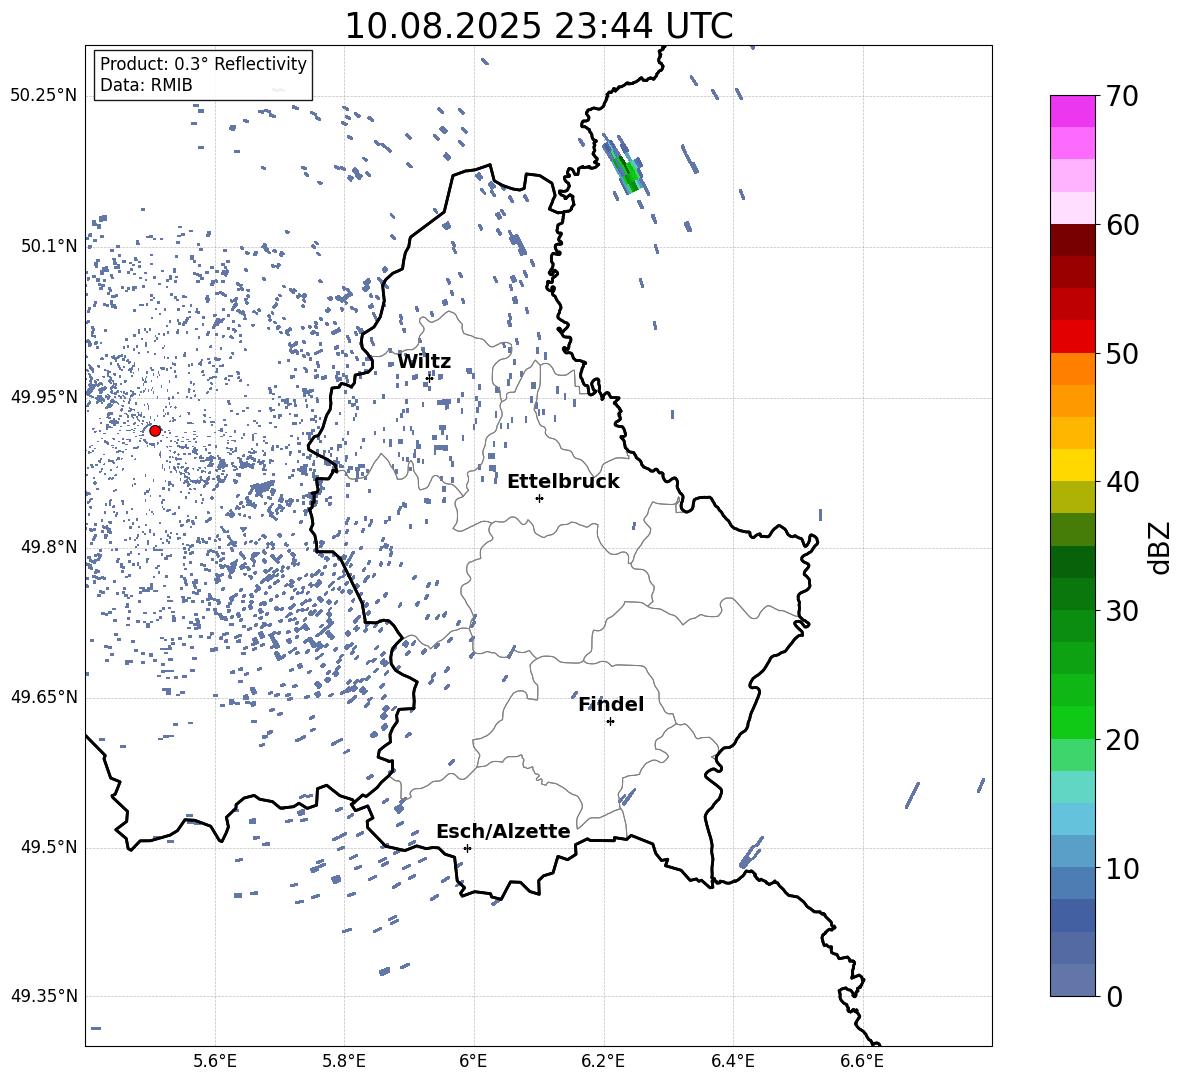Click the dBZ colorbar axis label

[x=1161, y=547]
